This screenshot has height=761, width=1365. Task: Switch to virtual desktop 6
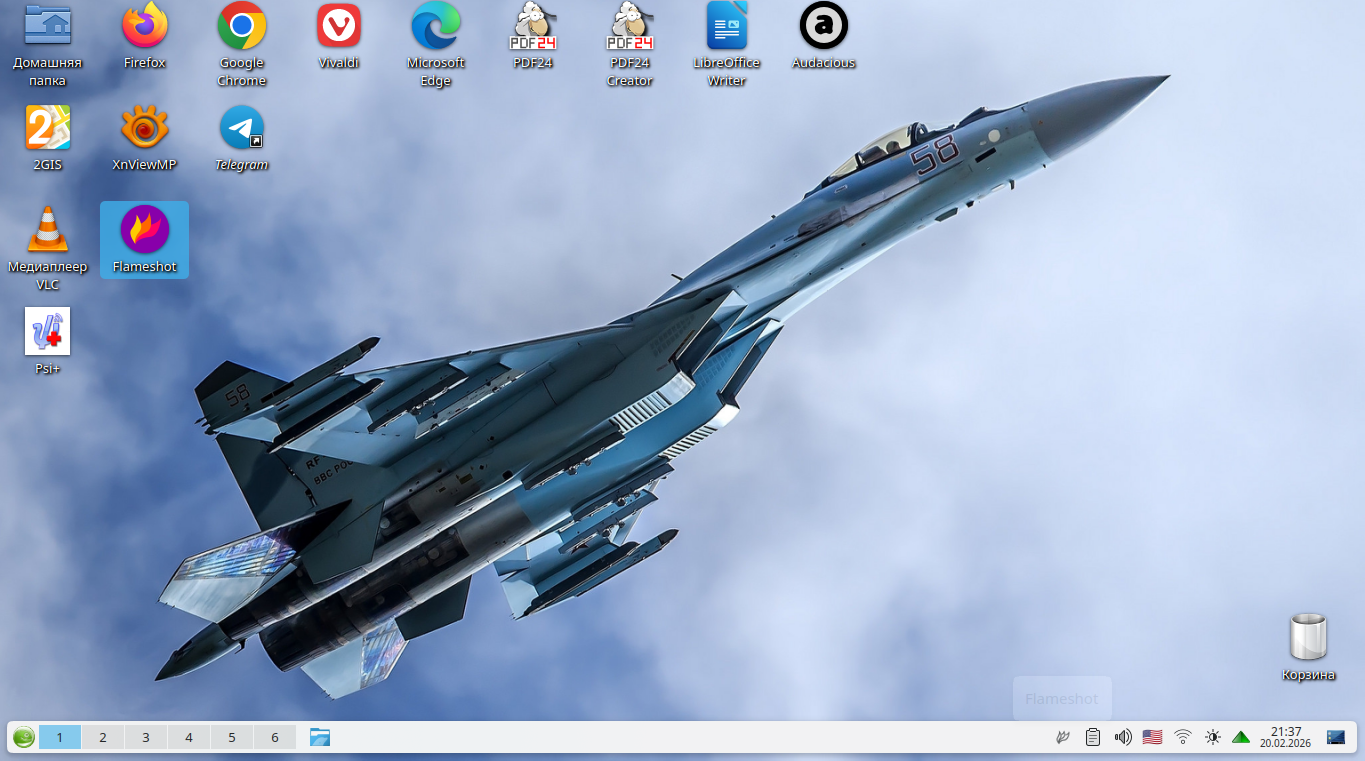pyautogui.click(x=274, y=737)
